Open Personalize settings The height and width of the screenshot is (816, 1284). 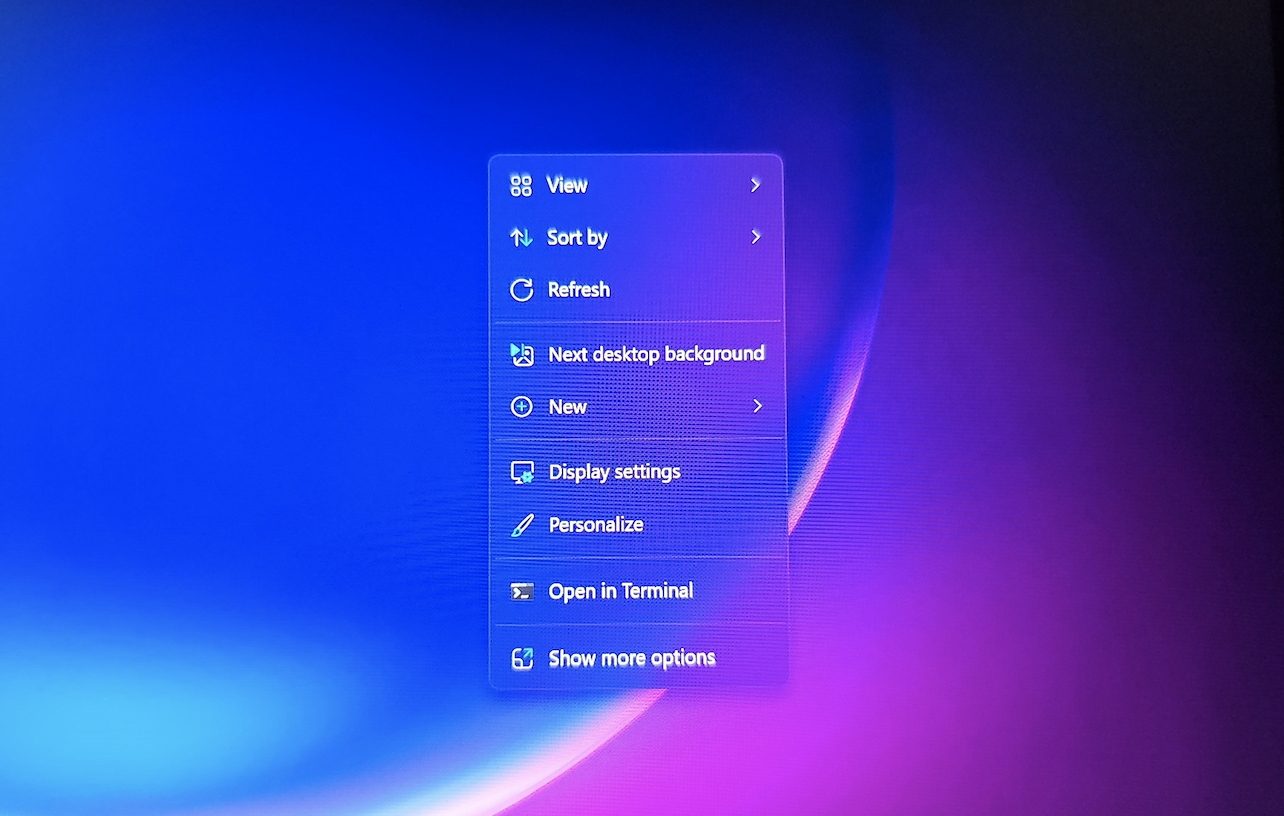595,524
